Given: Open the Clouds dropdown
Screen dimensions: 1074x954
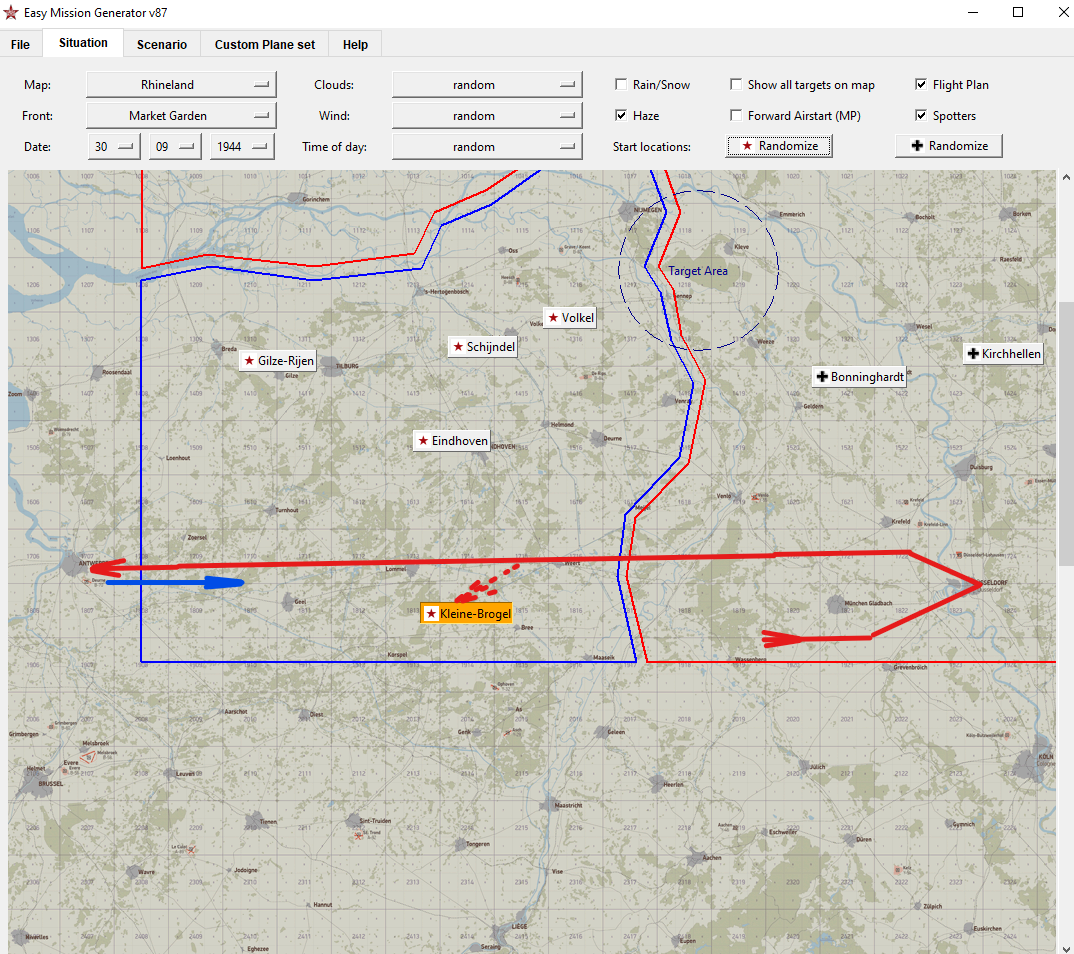Looking at the screenshot, I should (x=487, y=85).
